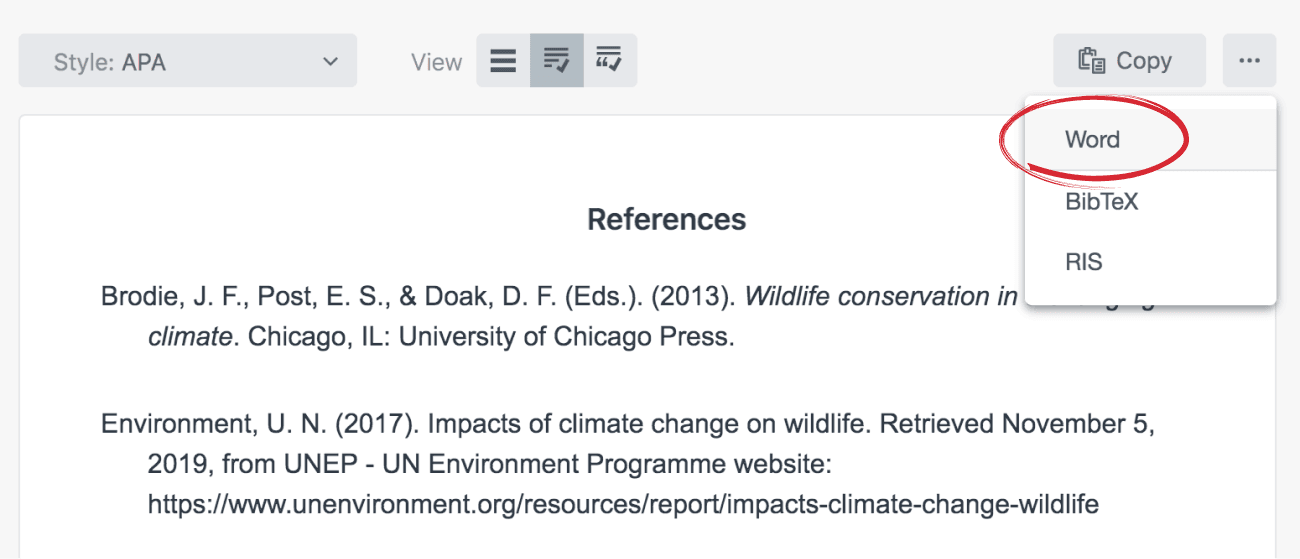The height and width of the screenshot is (559, 1300).
Task: Click the italic title 'Wildlife conservation in'
Action: click(x=880, y=297)
